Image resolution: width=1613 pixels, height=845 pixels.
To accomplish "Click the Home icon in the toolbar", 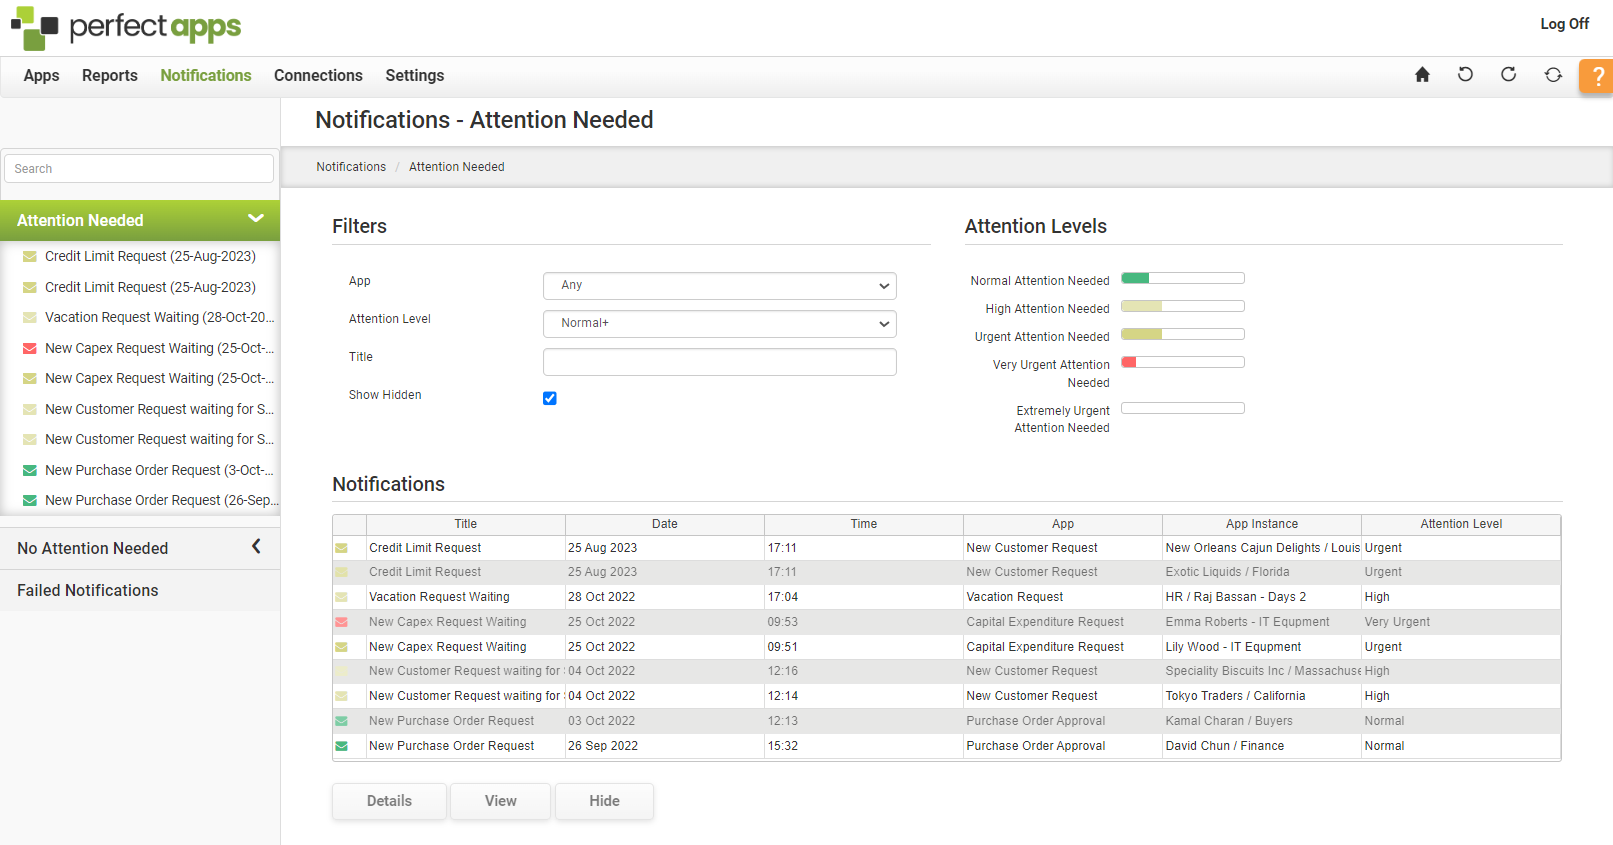I will pos(1422,75).
